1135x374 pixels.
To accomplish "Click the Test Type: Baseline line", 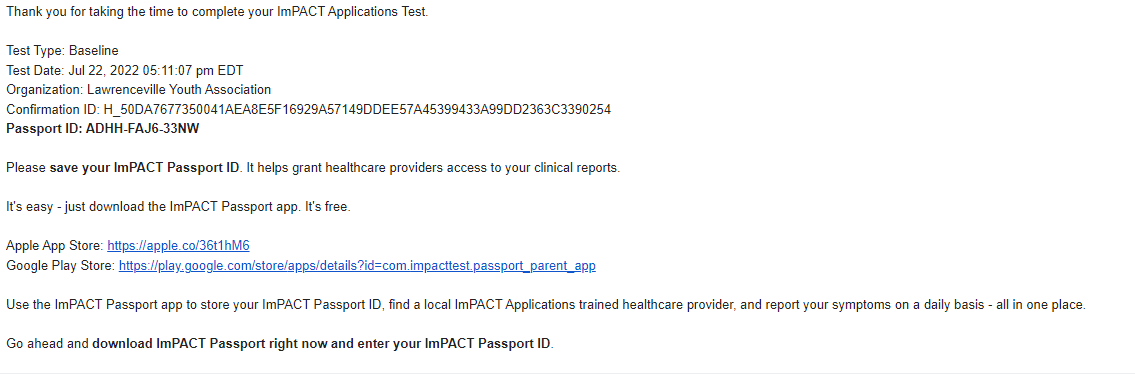I will 62,51.
